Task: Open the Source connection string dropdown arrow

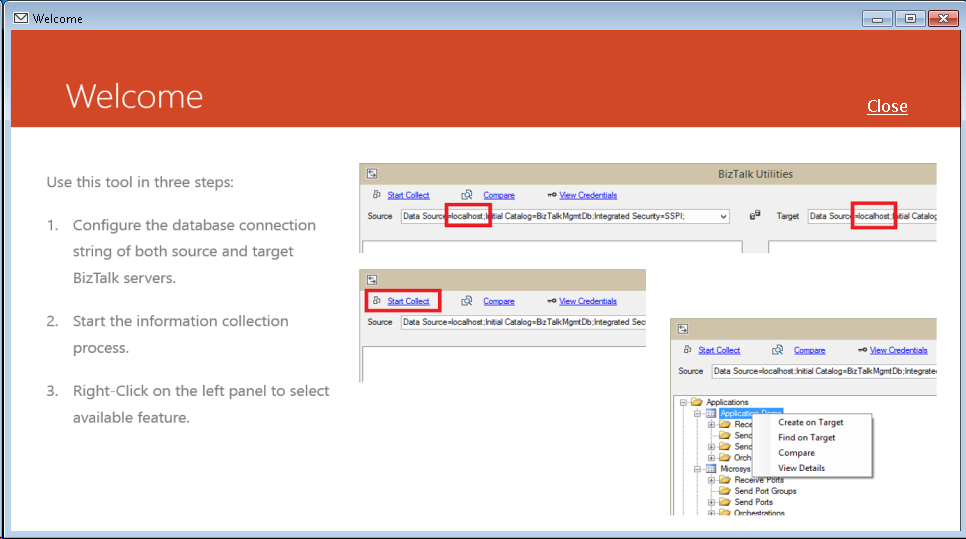Action: point(723,216)
